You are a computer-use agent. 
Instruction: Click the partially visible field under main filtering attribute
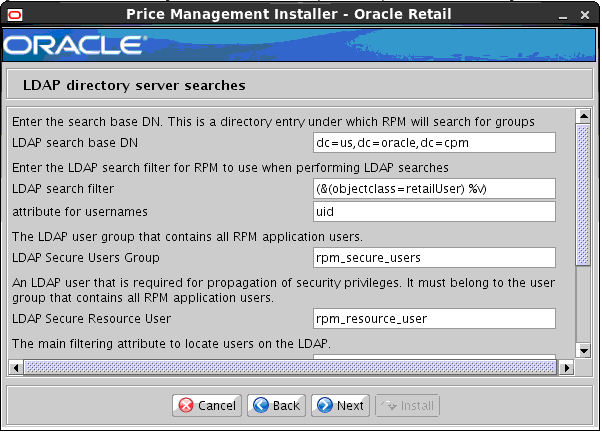[x=434, y=357]
